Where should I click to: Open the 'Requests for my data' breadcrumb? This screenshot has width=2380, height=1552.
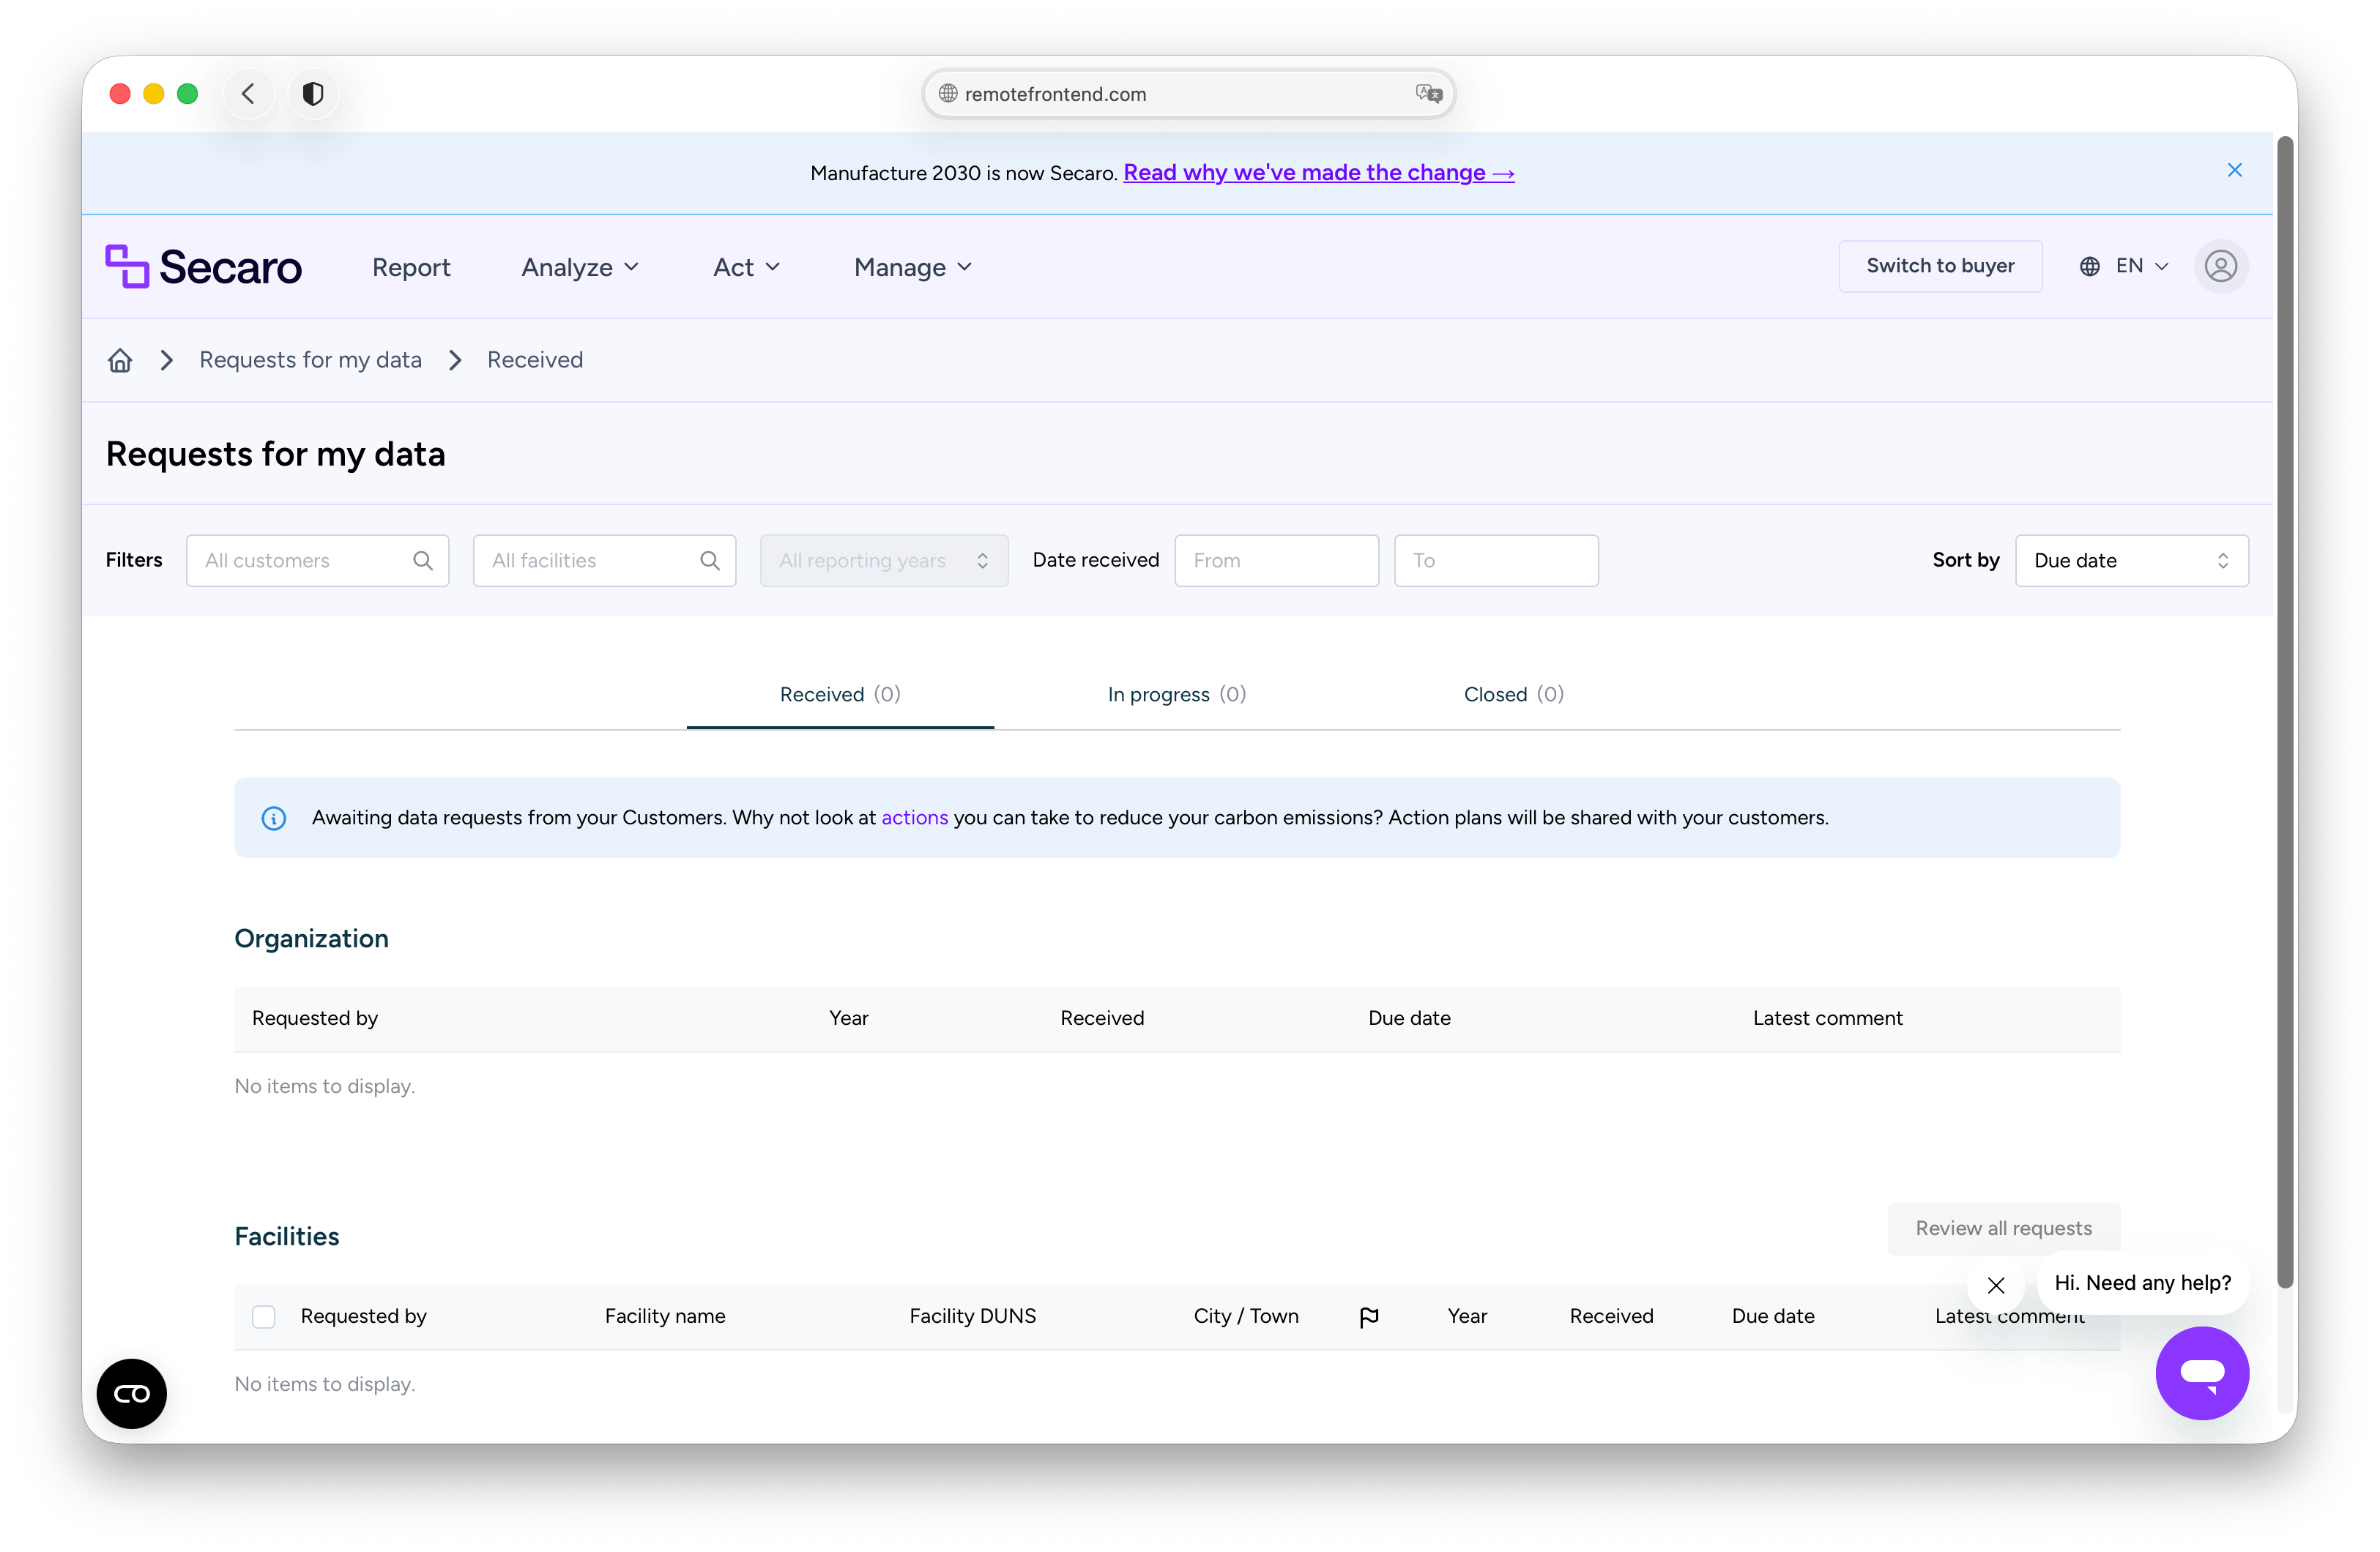click(310, 360)
